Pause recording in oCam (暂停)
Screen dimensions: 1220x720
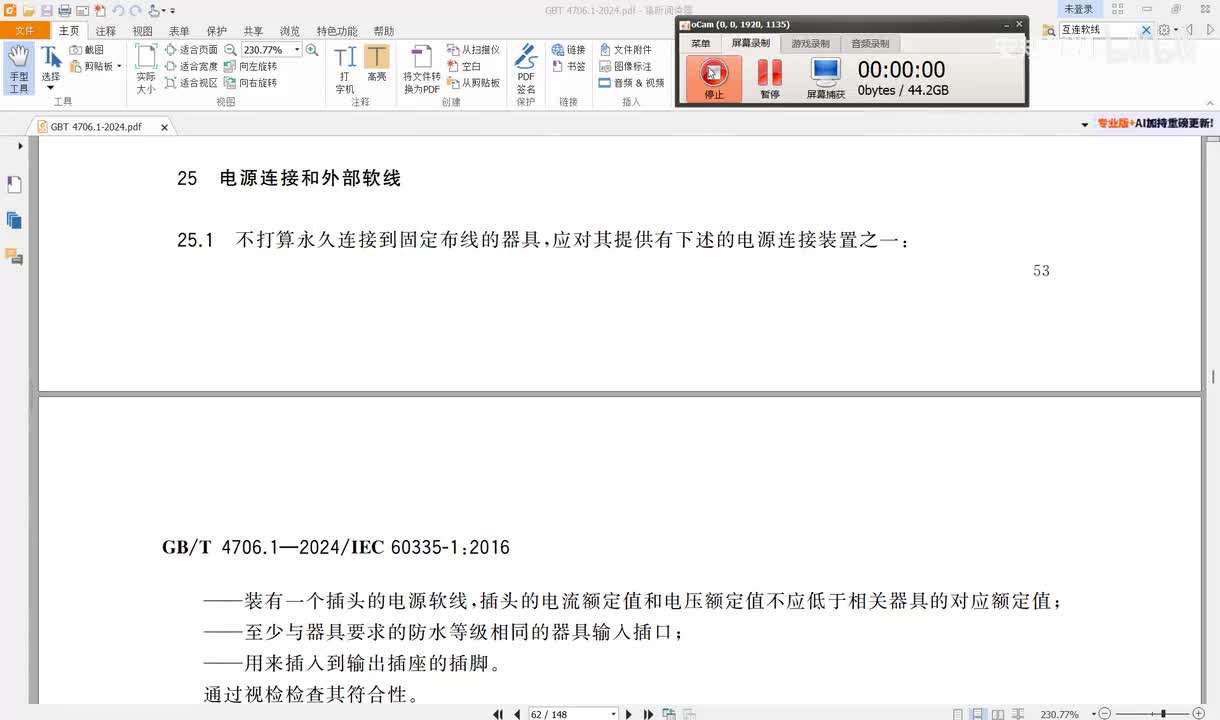tap(769, 77)
